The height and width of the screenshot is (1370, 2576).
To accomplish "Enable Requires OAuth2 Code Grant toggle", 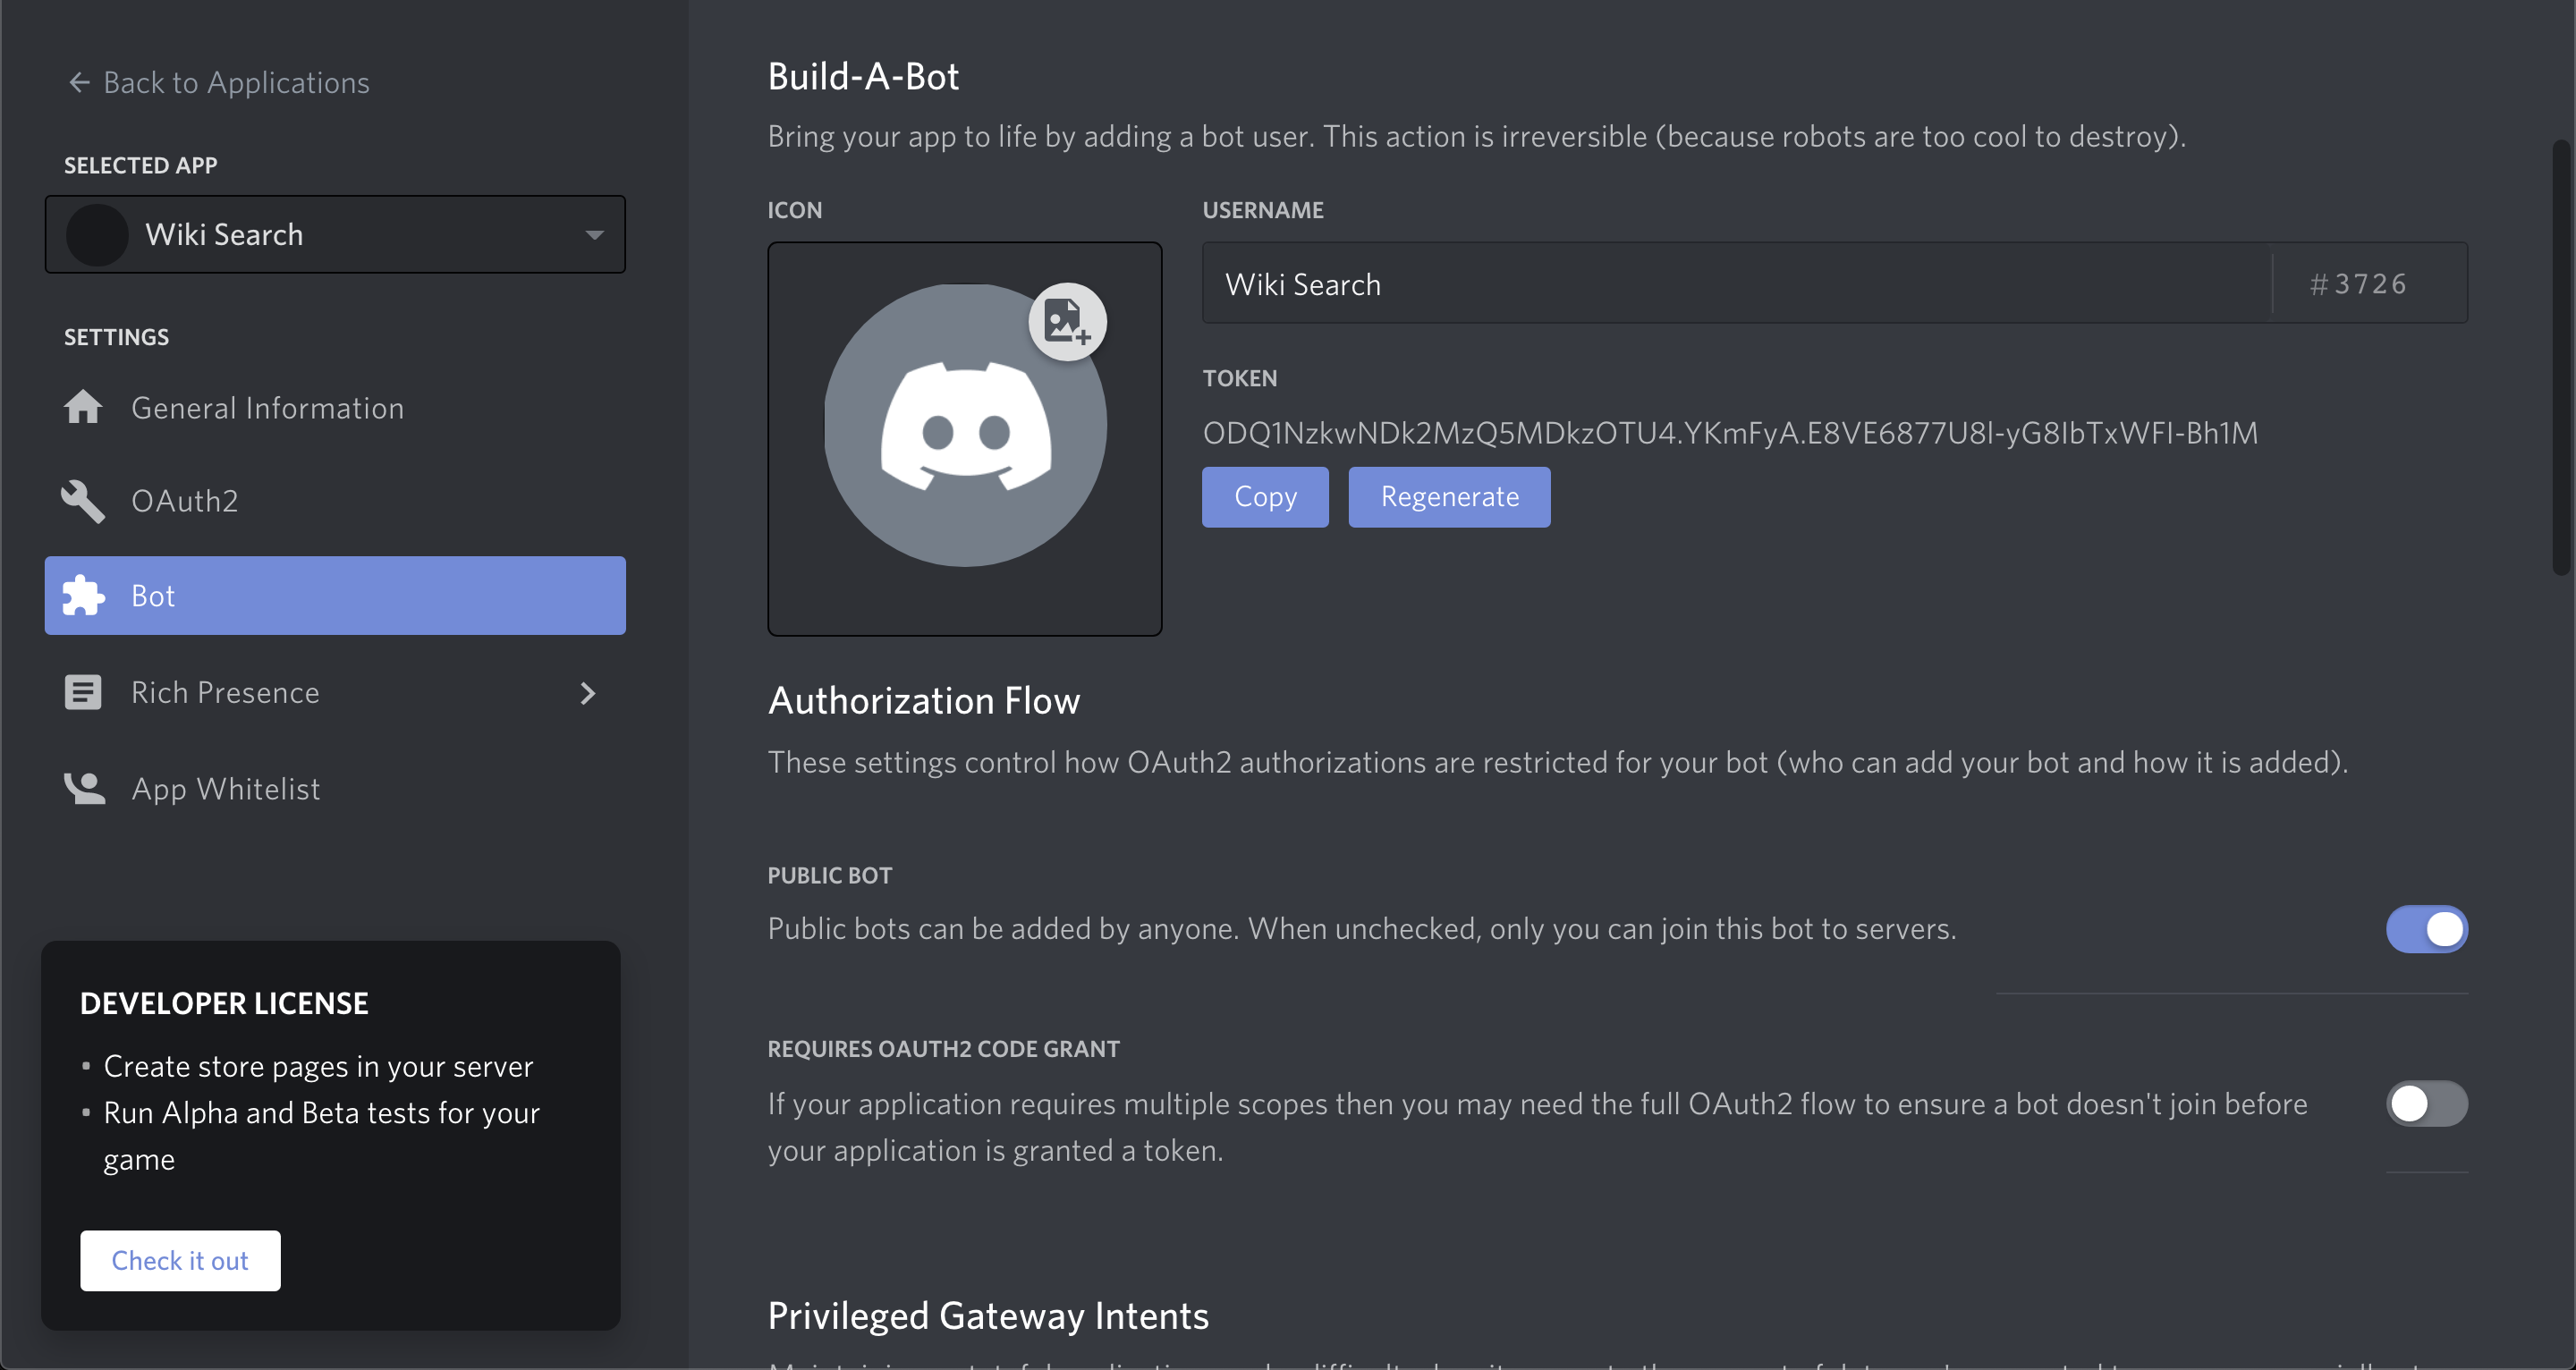I will pyautogui.click(x=2426, y=1104).
